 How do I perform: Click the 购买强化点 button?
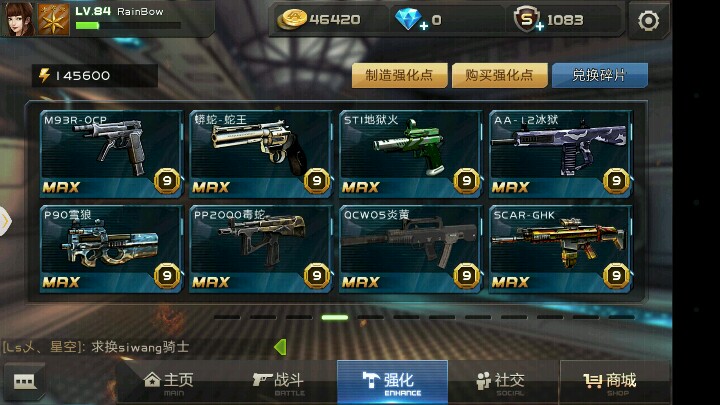pos(500,75)
